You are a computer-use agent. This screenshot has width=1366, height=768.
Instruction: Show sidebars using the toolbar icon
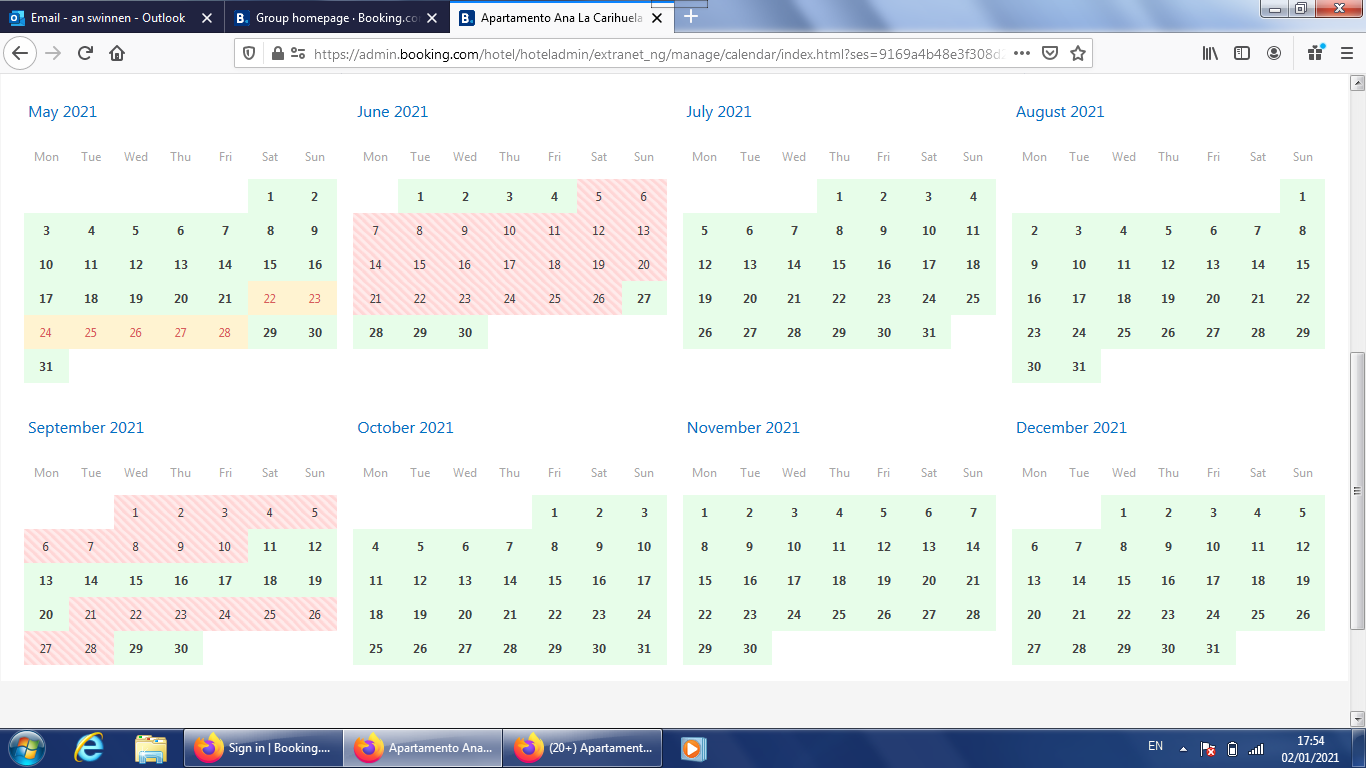[1241, 54]
